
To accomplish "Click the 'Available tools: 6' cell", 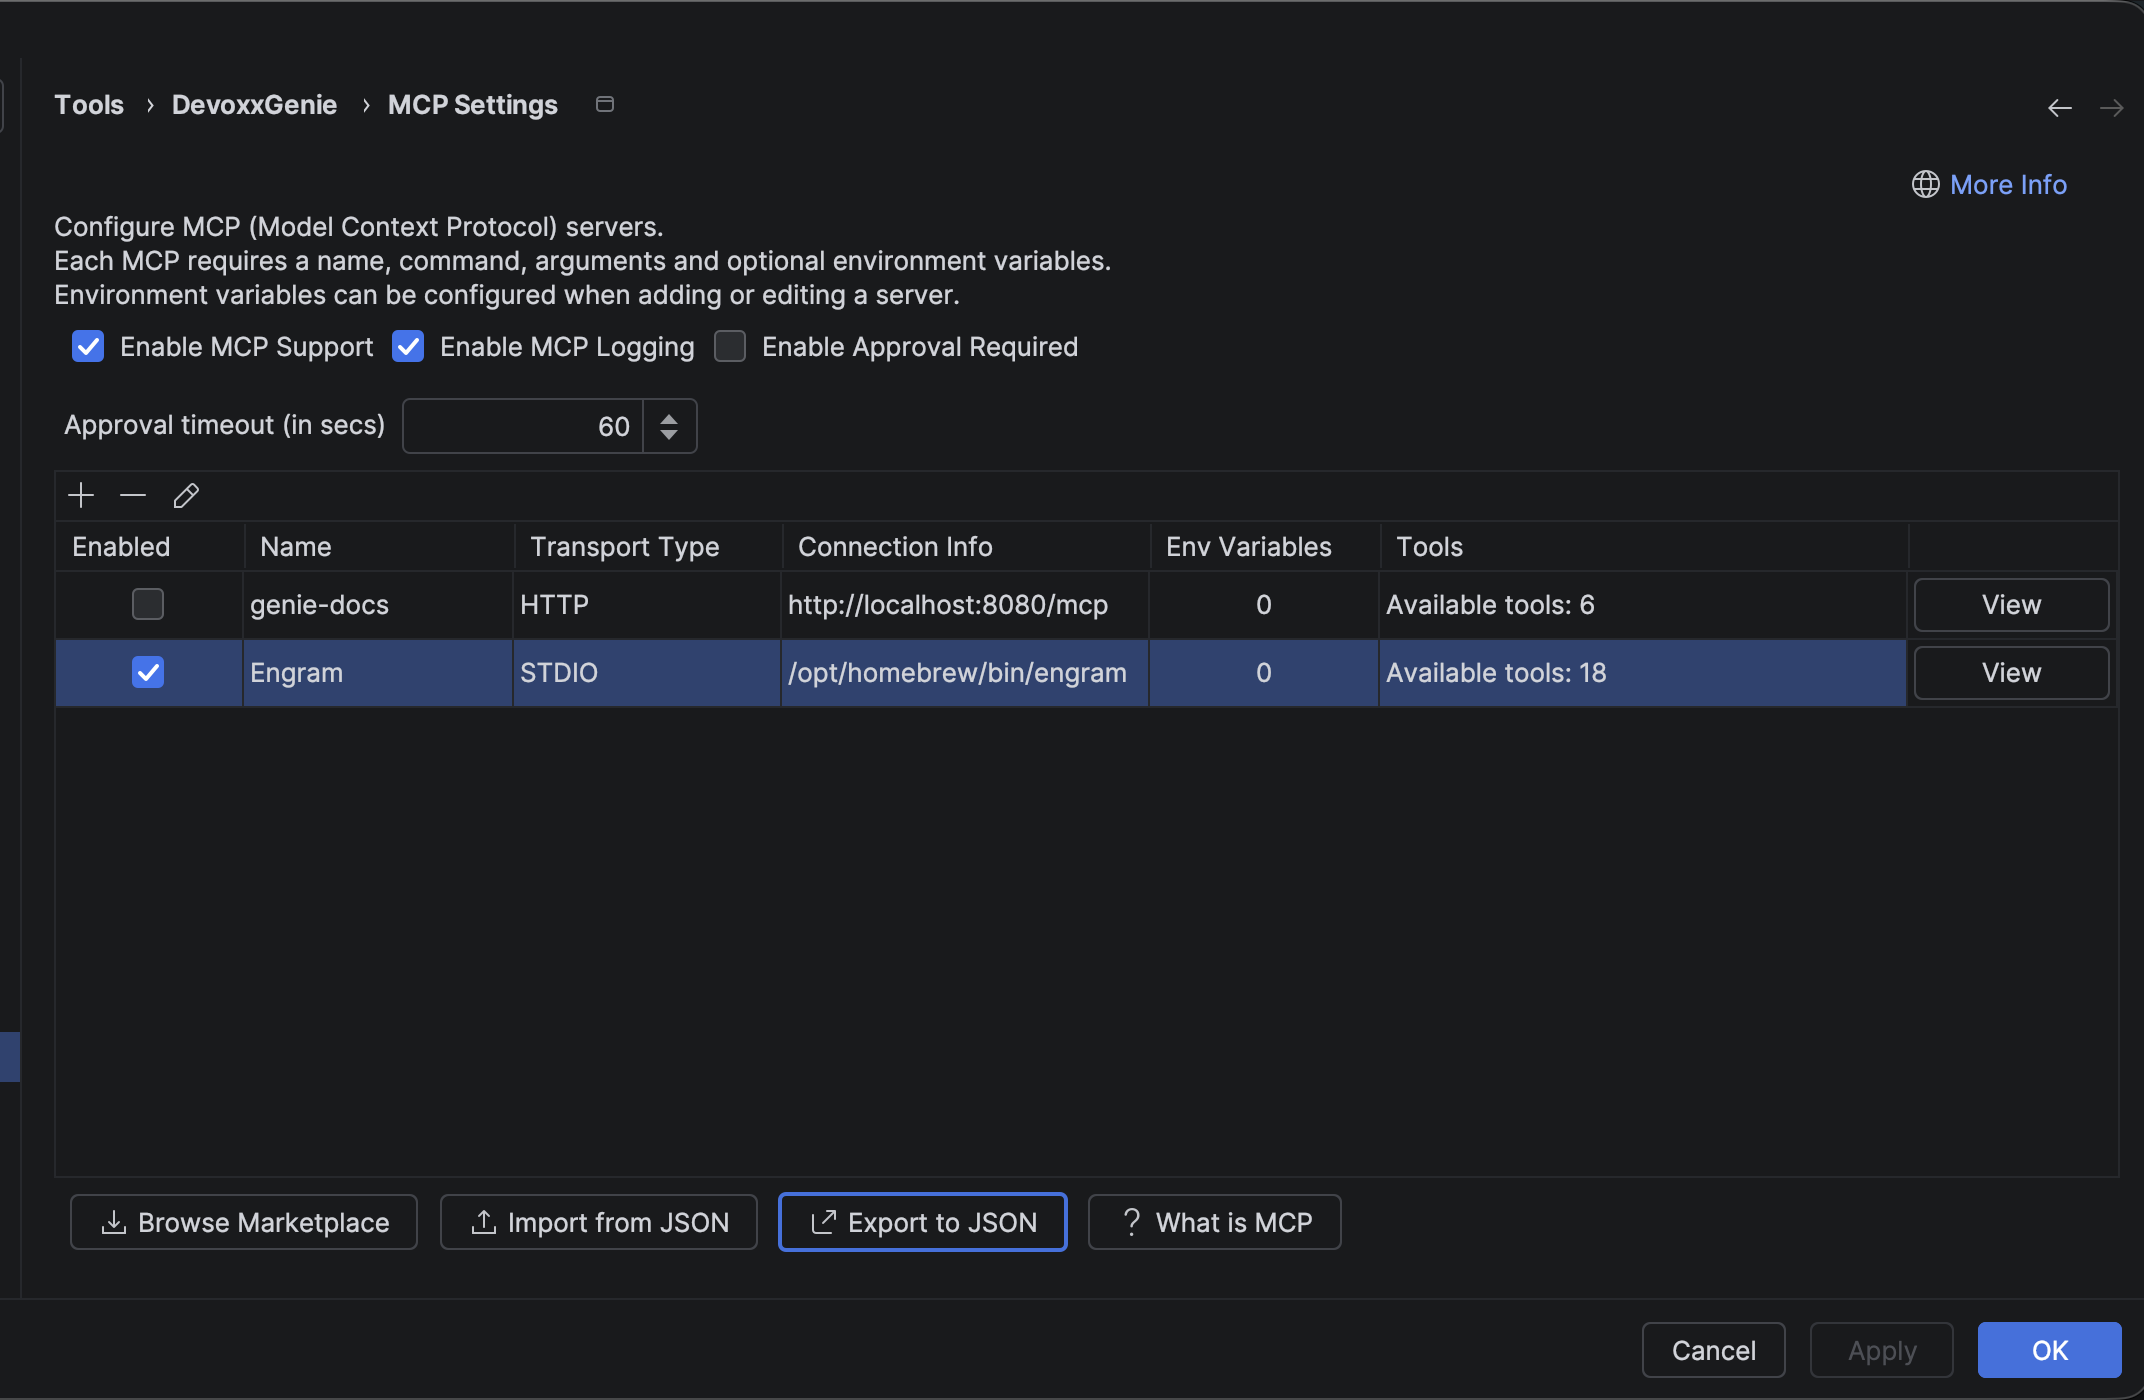I will click(x=1643, y=605).
